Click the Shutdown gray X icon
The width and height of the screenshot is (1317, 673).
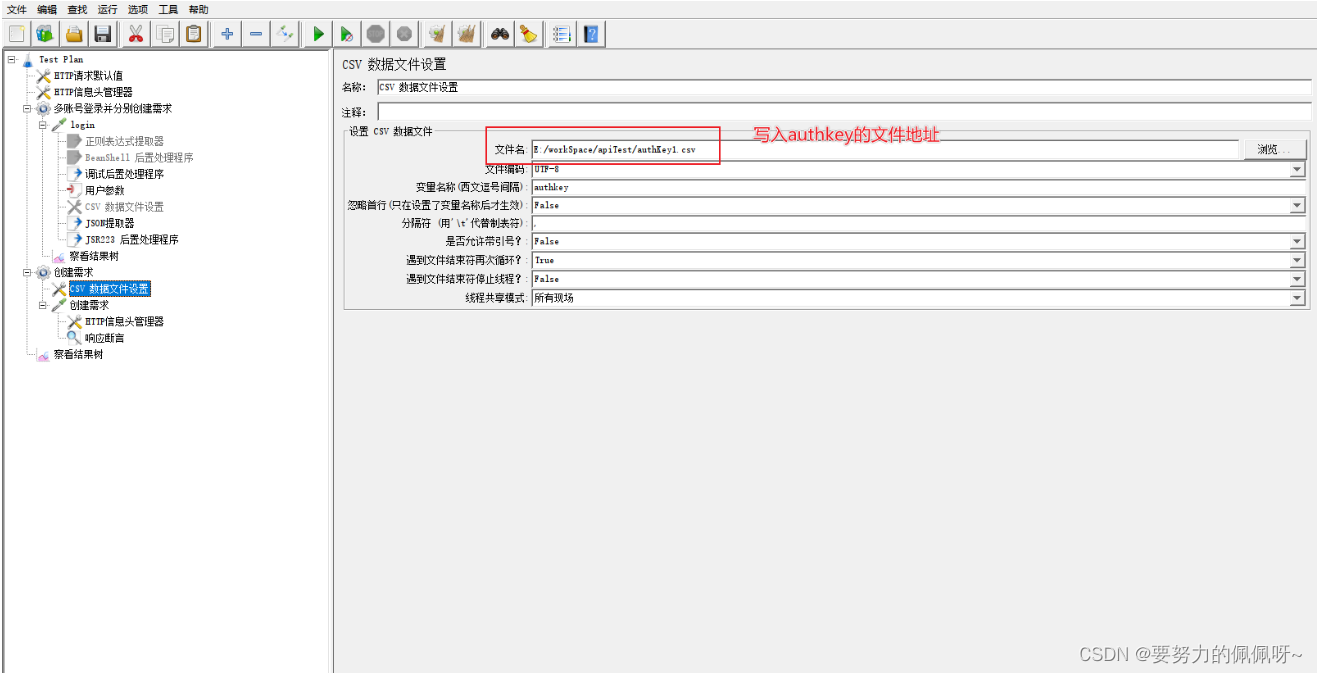point(404,34)
